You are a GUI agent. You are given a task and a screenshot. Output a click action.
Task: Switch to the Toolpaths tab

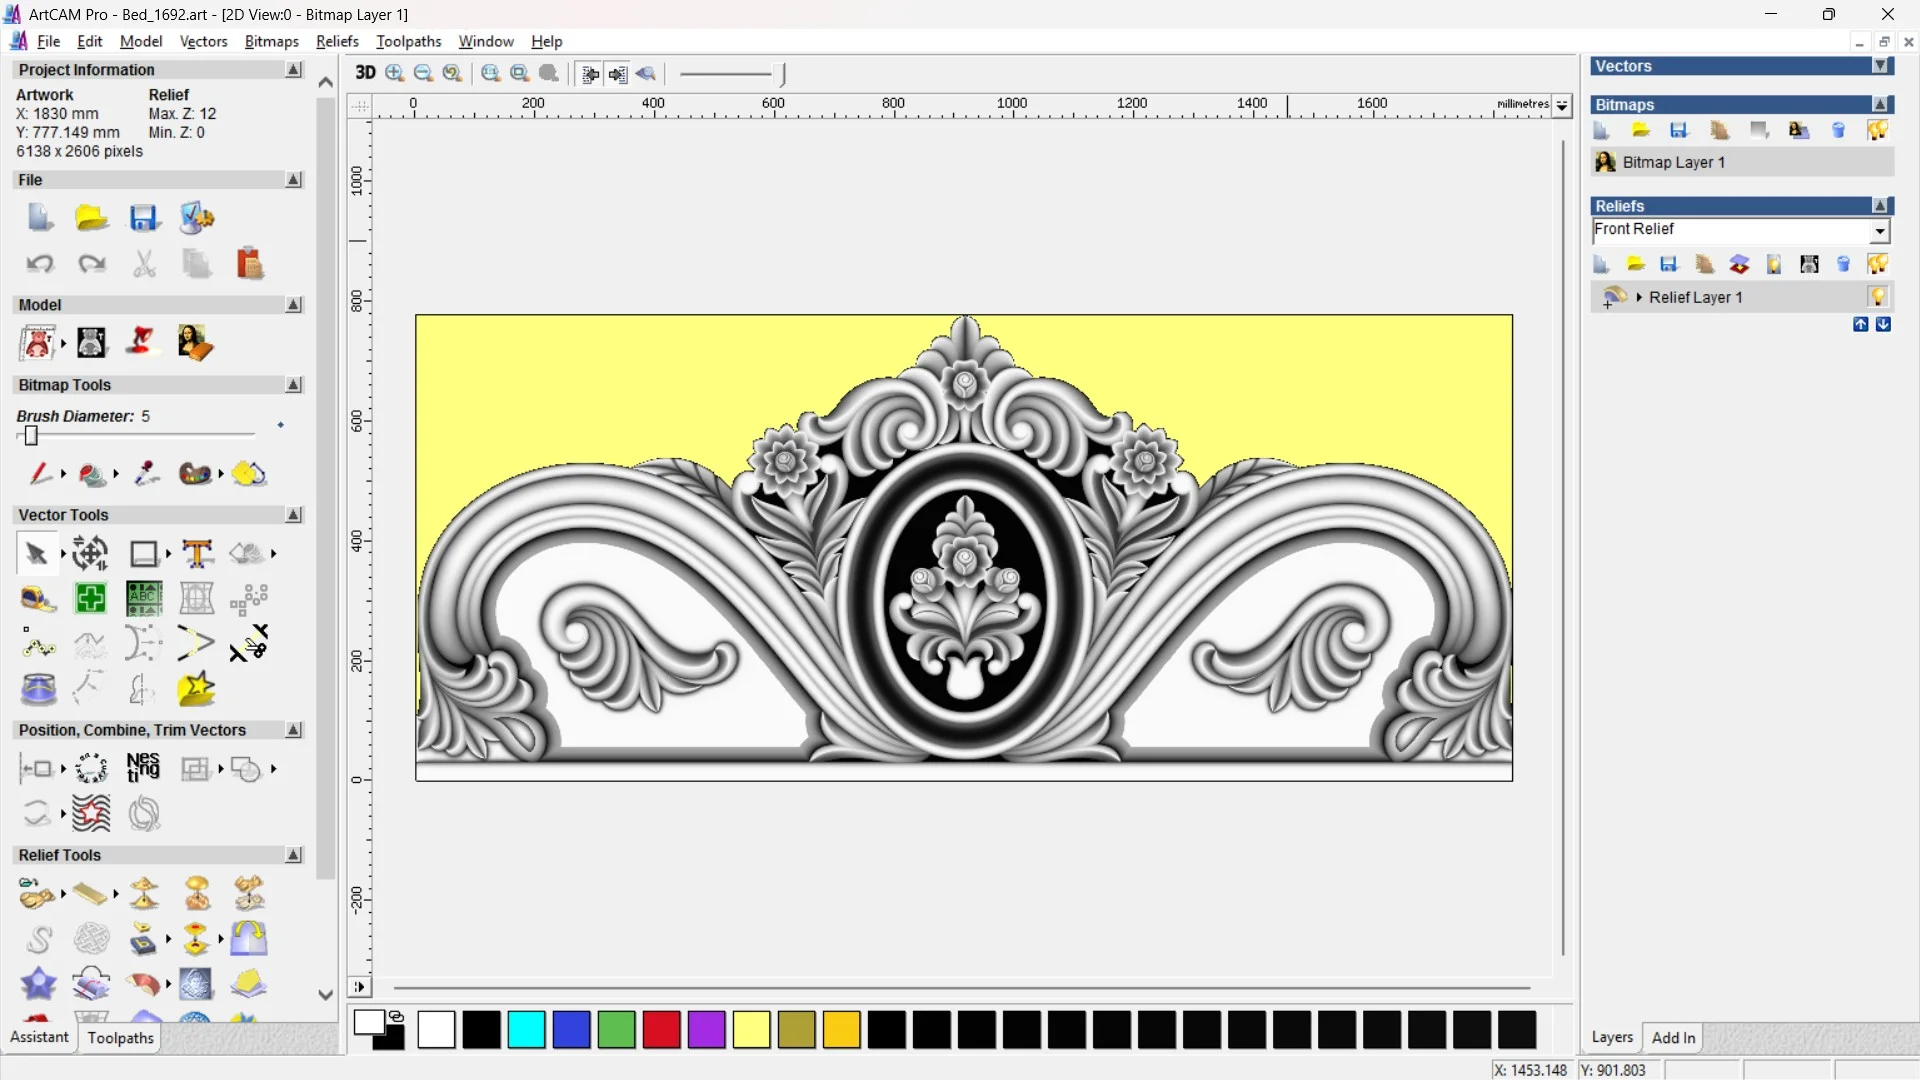tap(120, 1038)
